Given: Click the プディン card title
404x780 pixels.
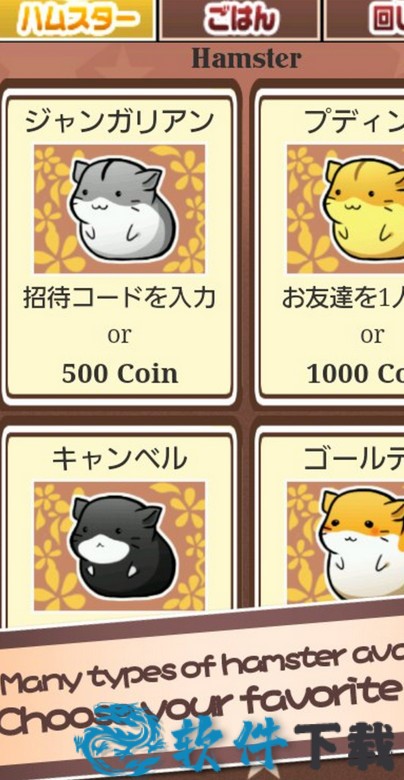Looking at the screenshot, I should click(x=354, y=122).
